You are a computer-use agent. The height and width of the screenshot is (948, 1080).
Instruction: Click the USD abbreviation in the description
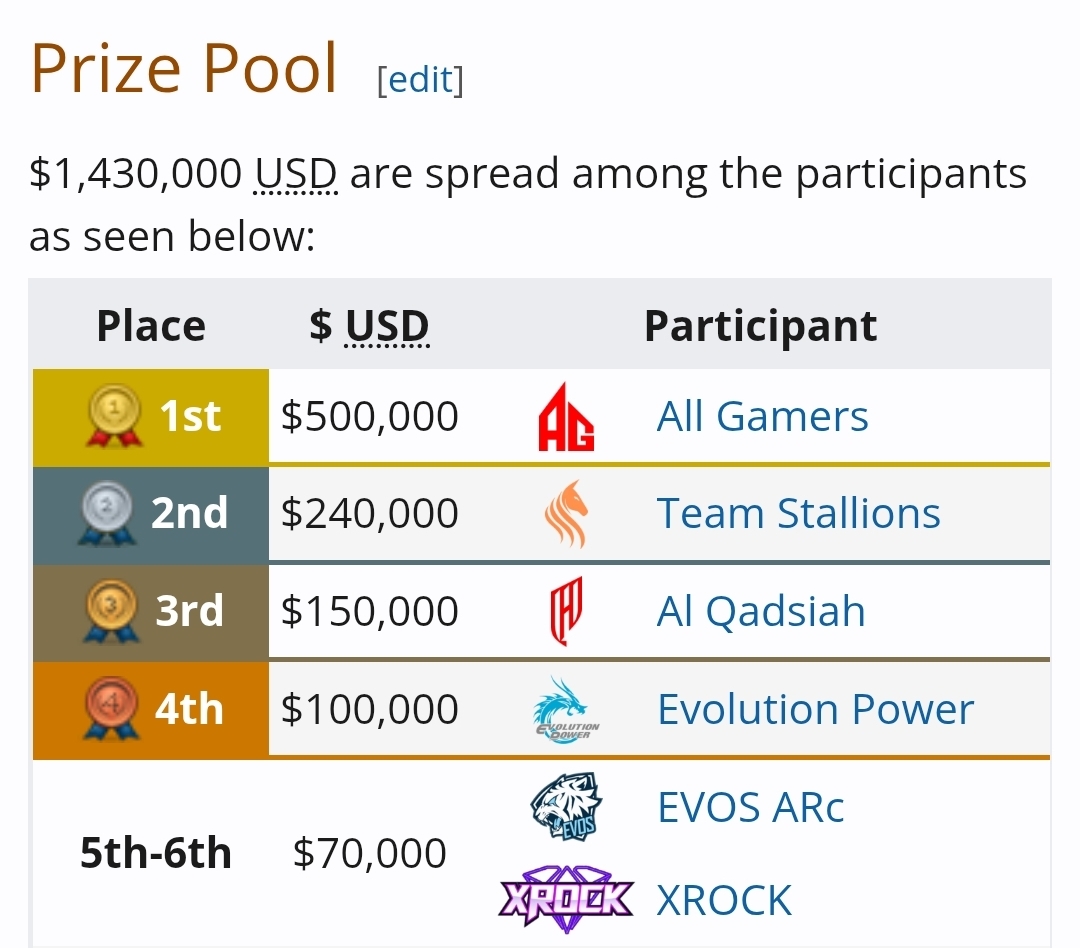[296, 174]
